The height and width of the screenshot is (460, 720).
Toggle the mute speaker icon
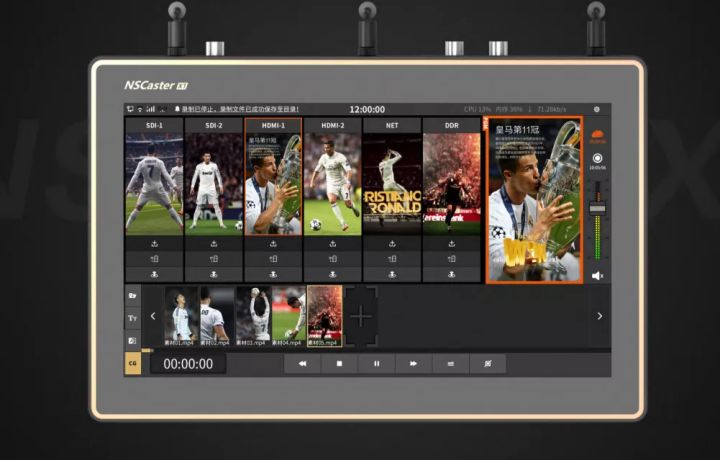click(598, 275)
